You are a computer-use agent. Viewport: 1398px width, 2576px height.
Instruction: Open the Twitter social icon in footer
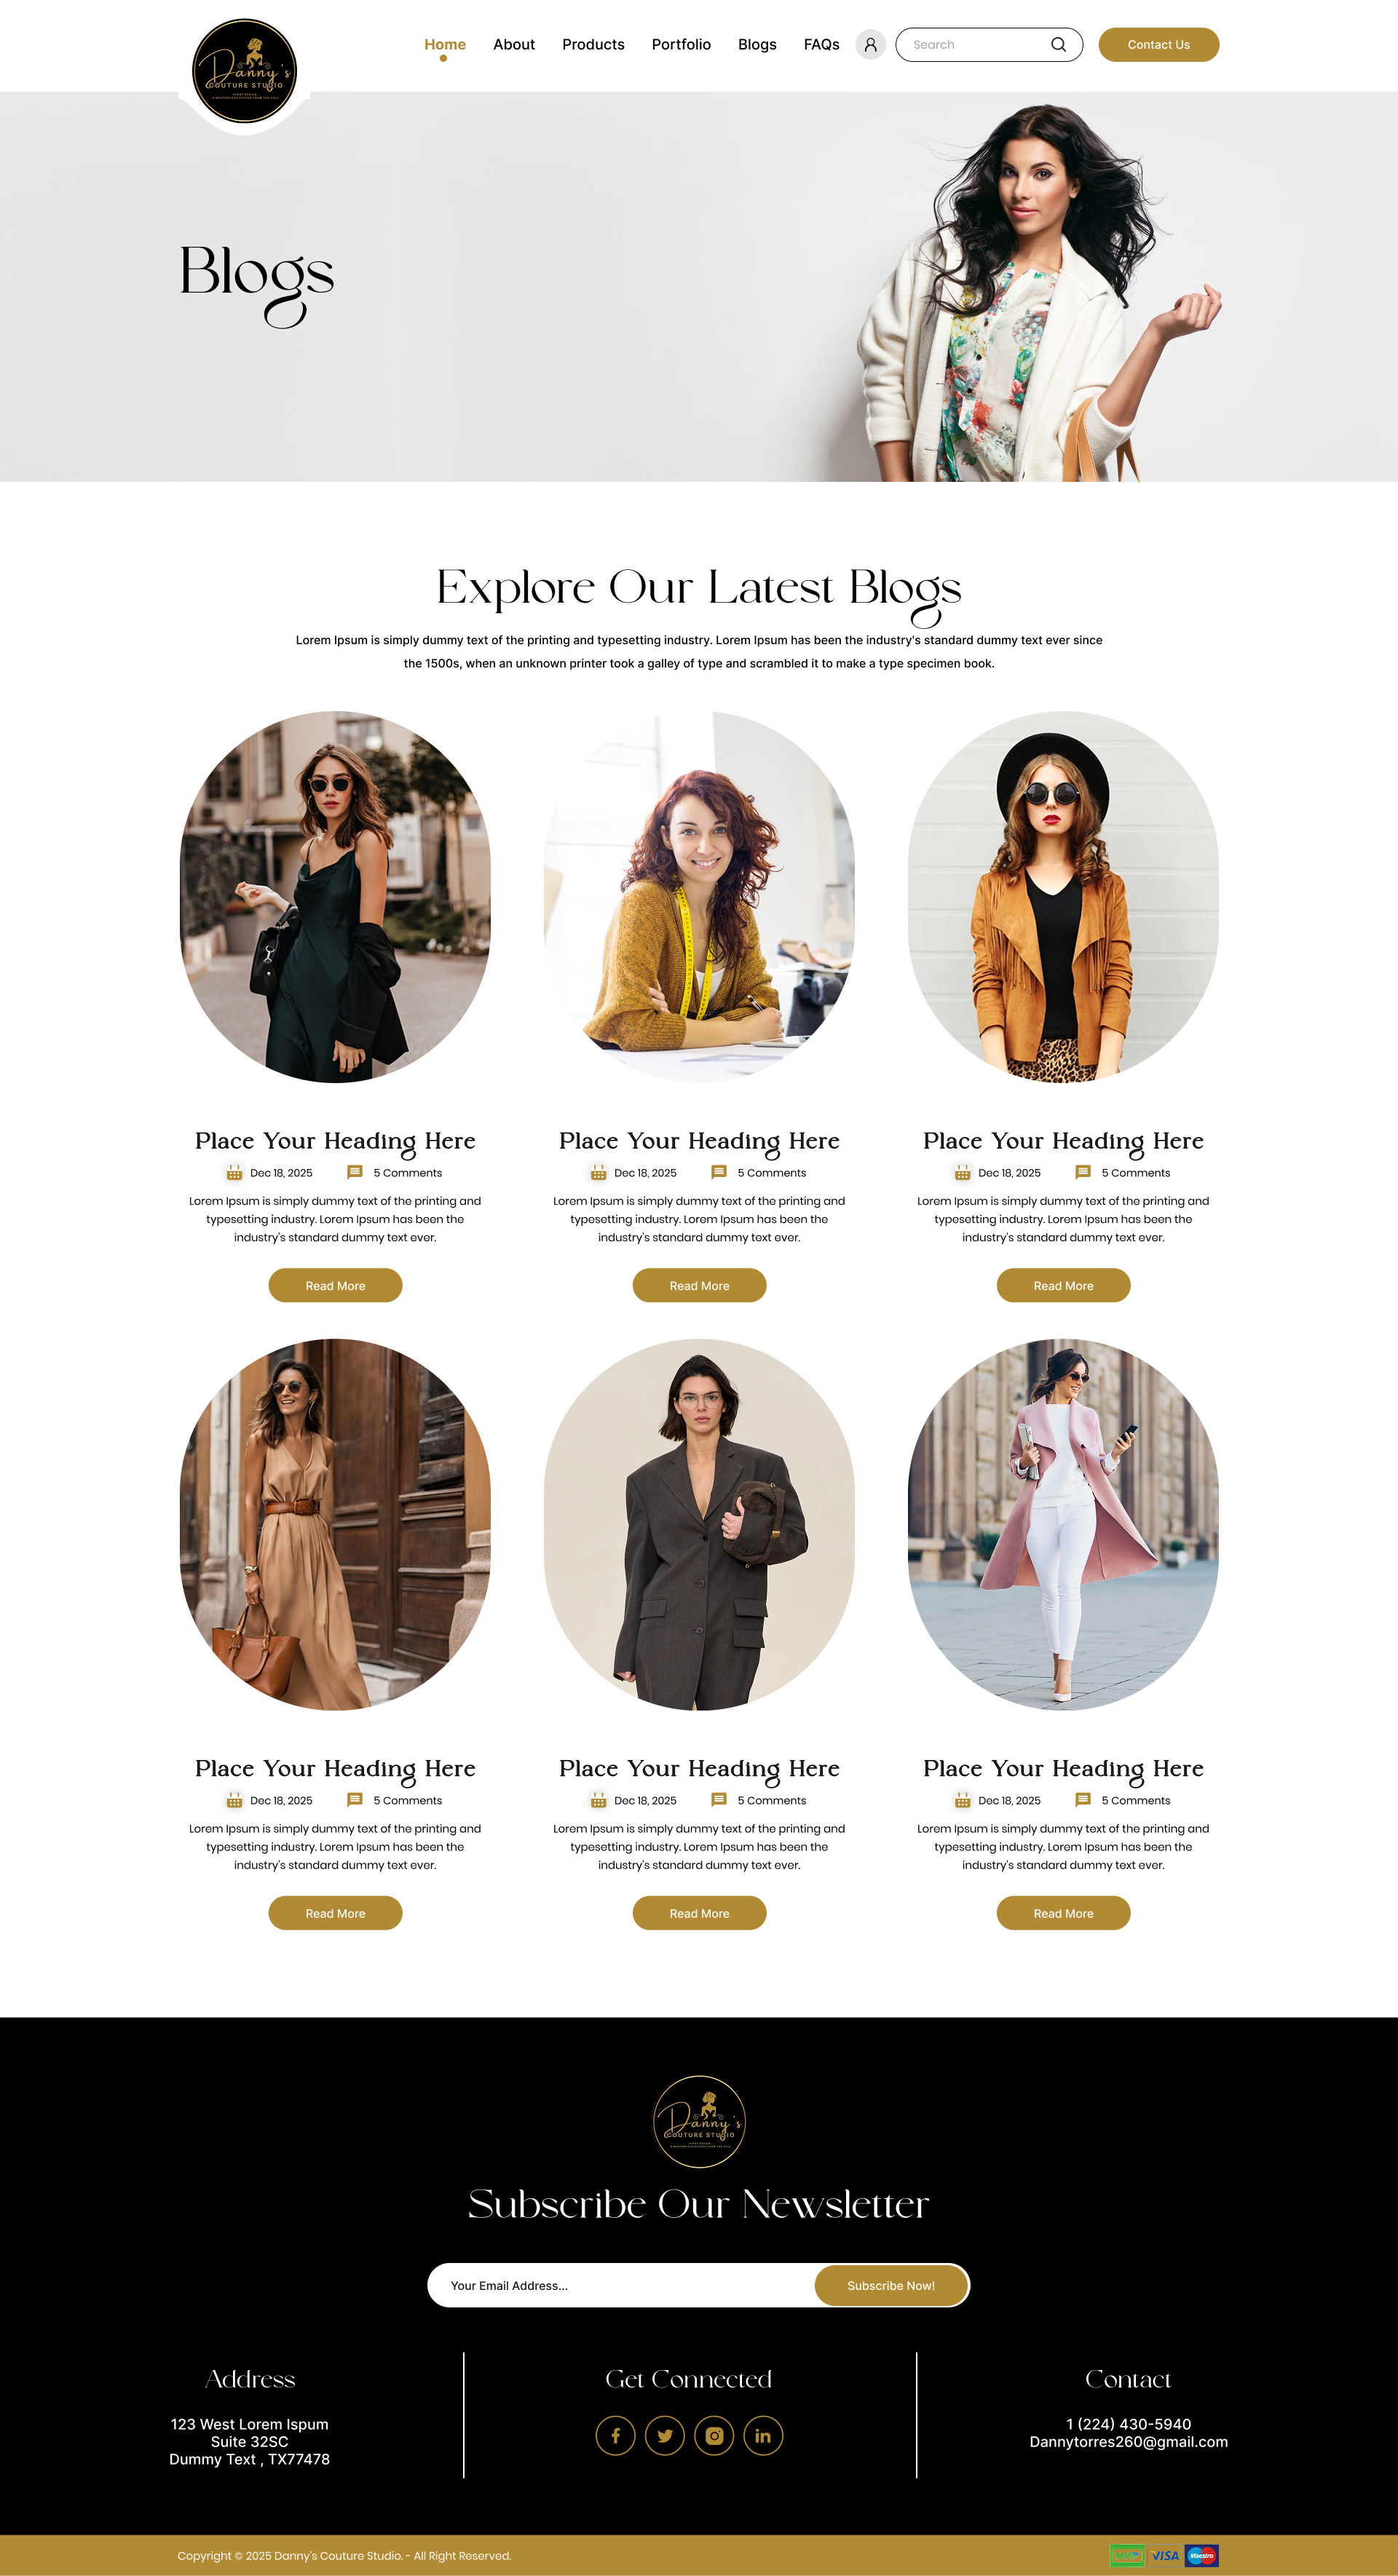[x=665, y=2435]
